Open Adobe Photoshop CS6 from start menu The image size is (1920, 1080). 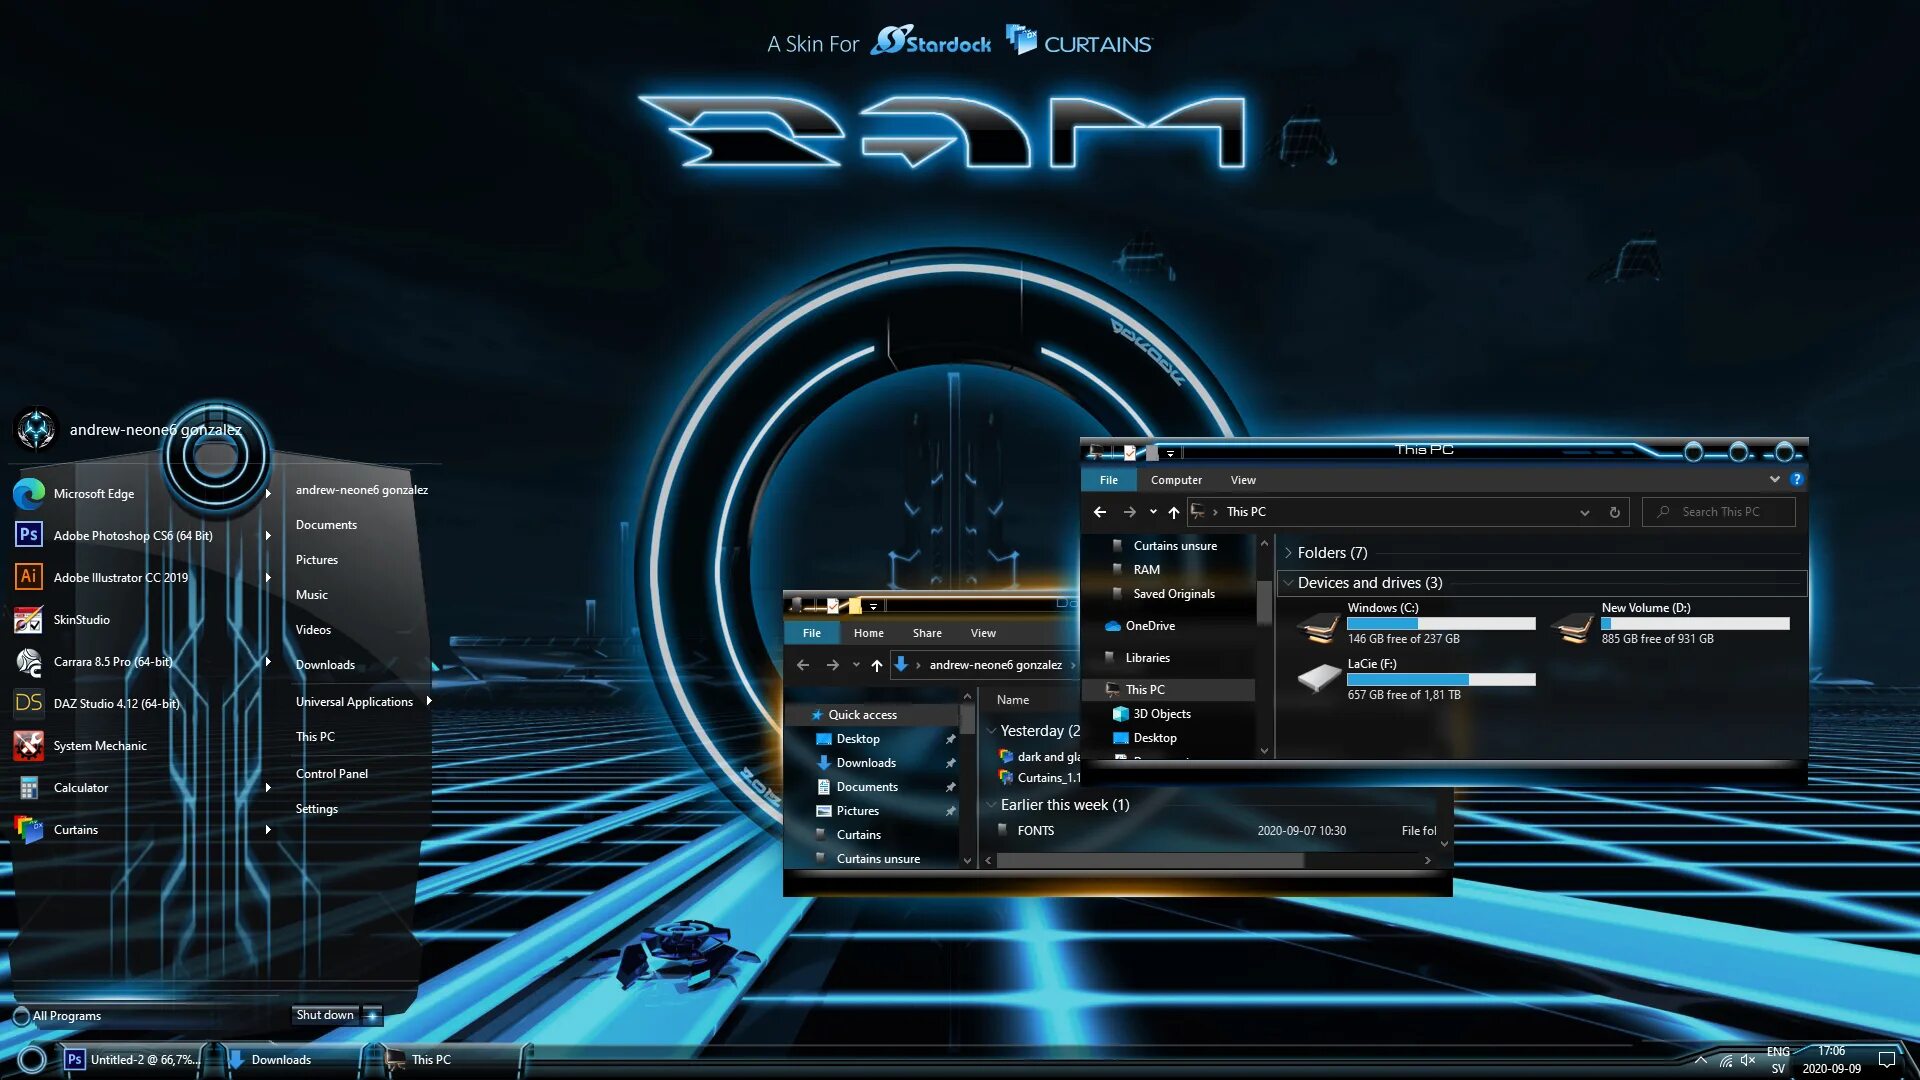point(132,534)
